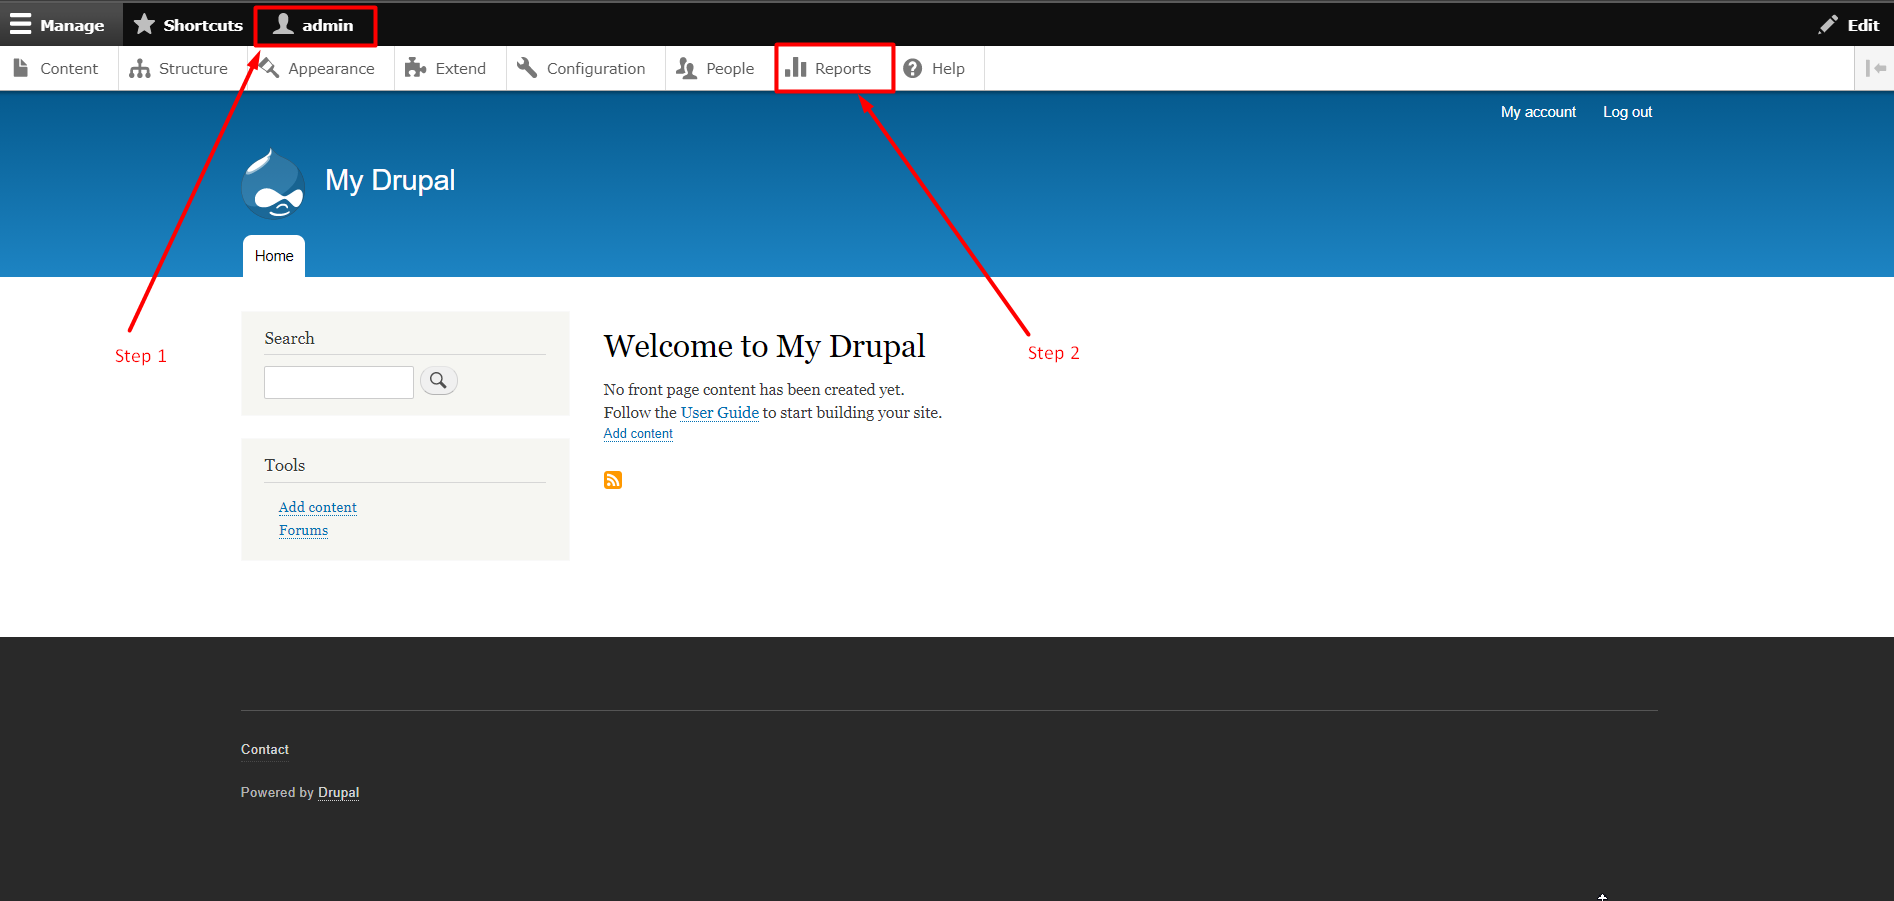Open Add content link under Tools
The image size is (1894, 901).
tap(318, 507)
